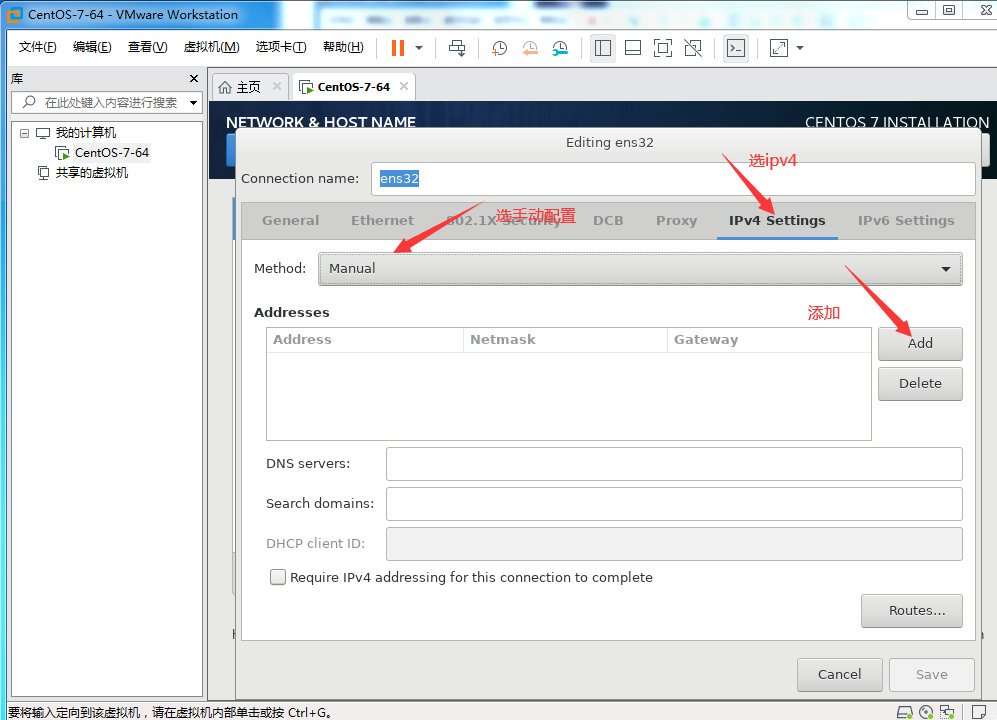Click the Save button
997x720 pixels.
(932, 675)
